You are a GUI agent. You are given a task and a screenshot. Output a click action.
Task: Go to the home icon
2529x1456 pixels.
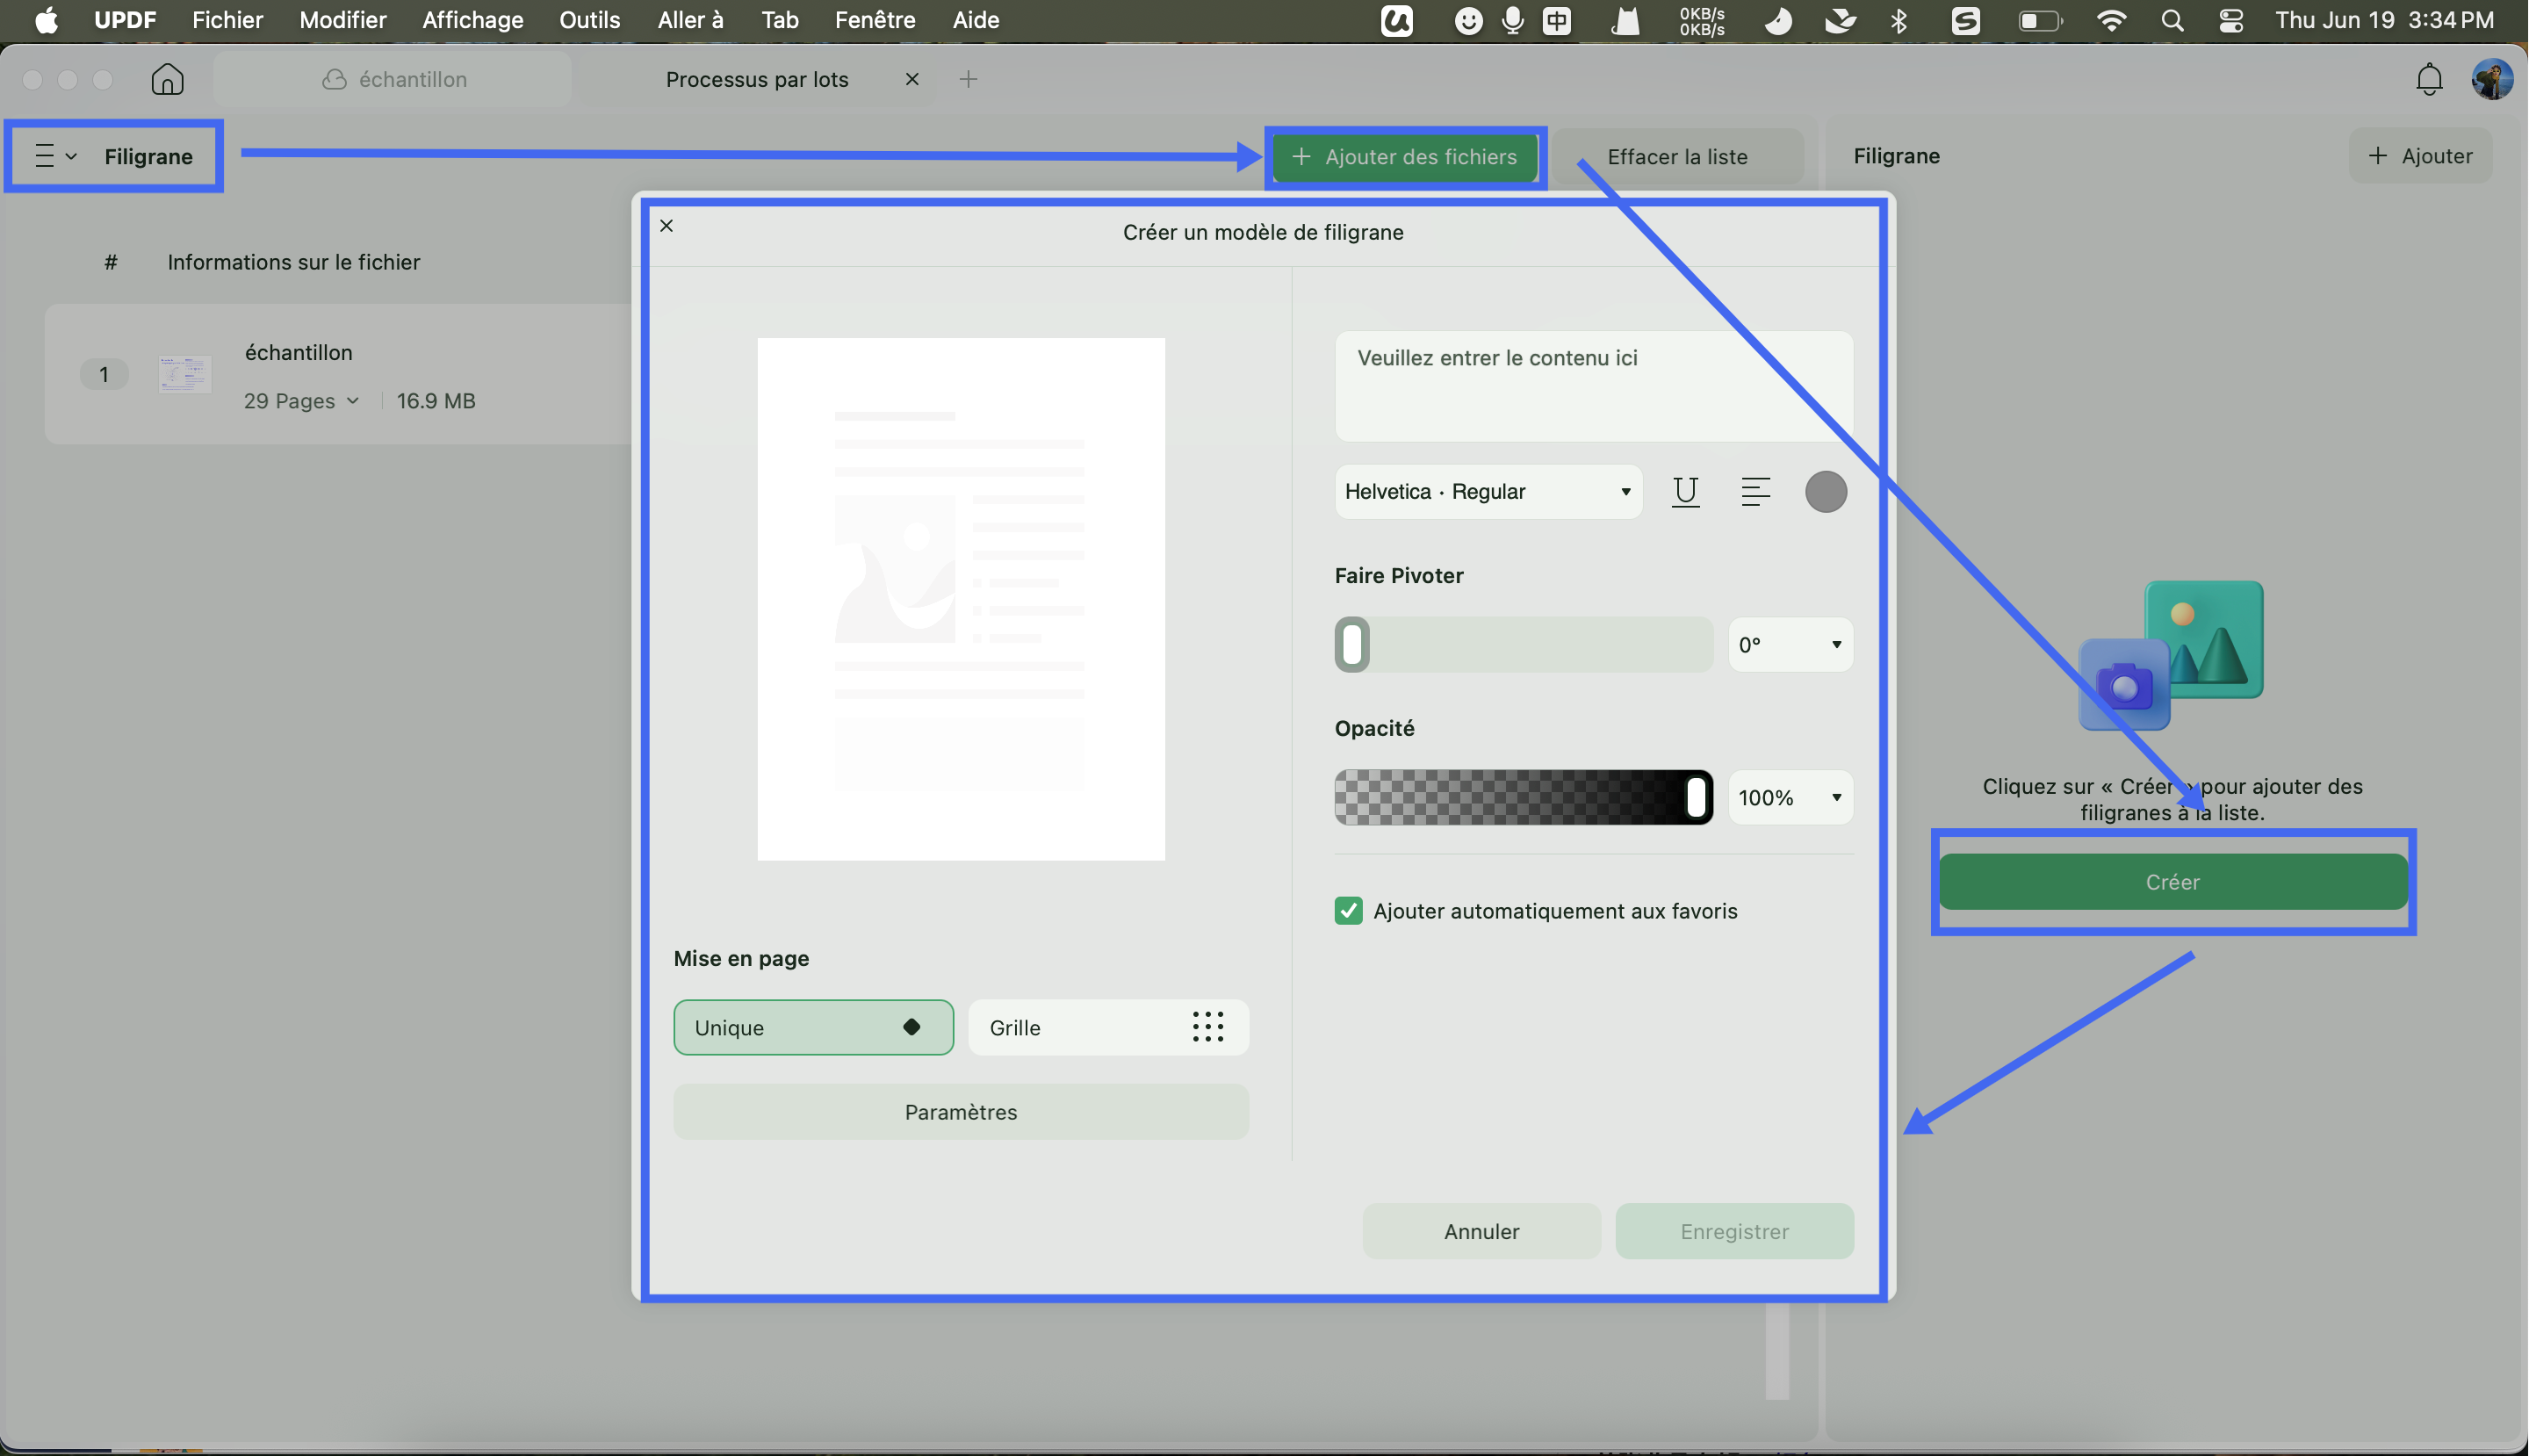[x=167, y=79]
